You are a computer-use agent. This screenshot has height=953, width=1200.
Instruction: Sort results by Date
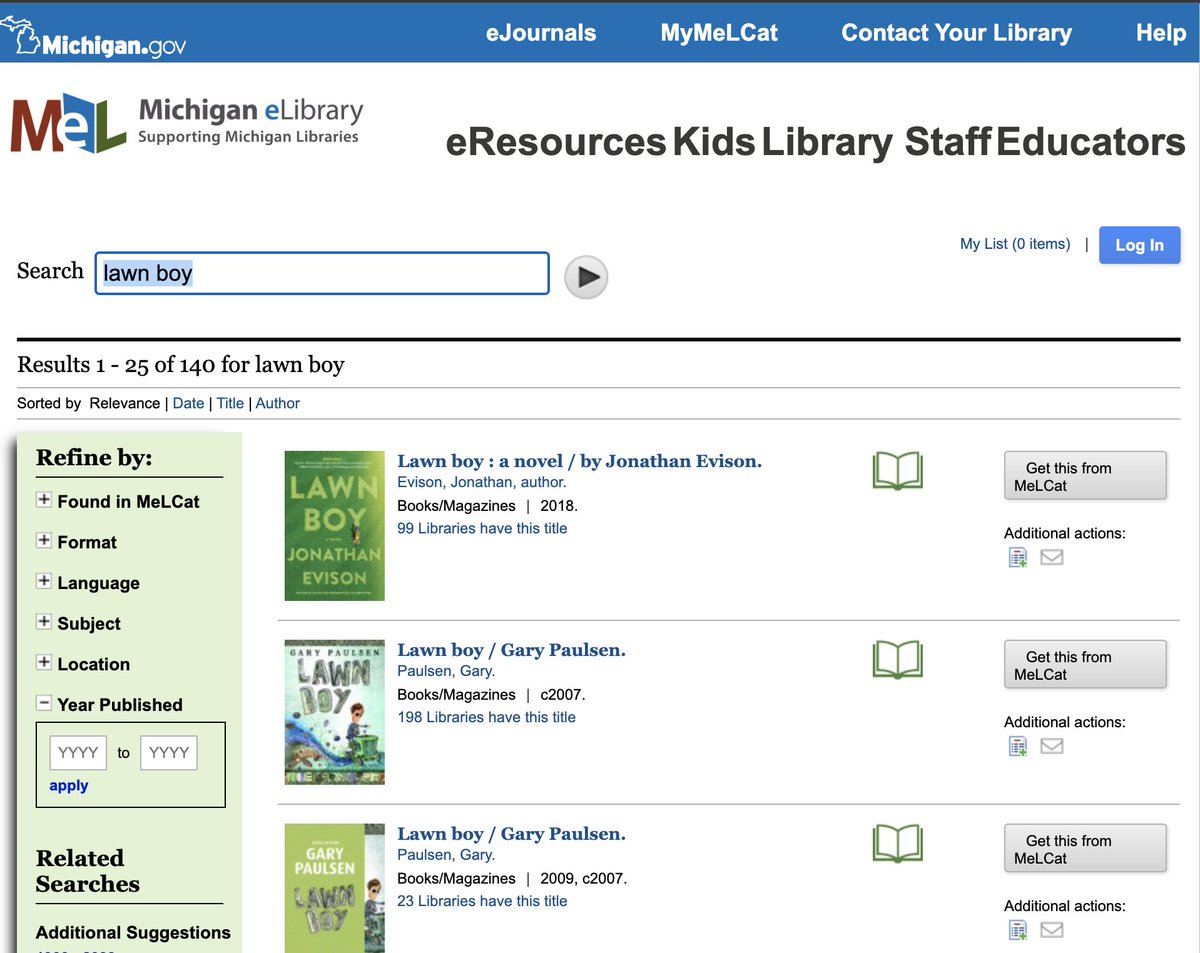point(188,403)
